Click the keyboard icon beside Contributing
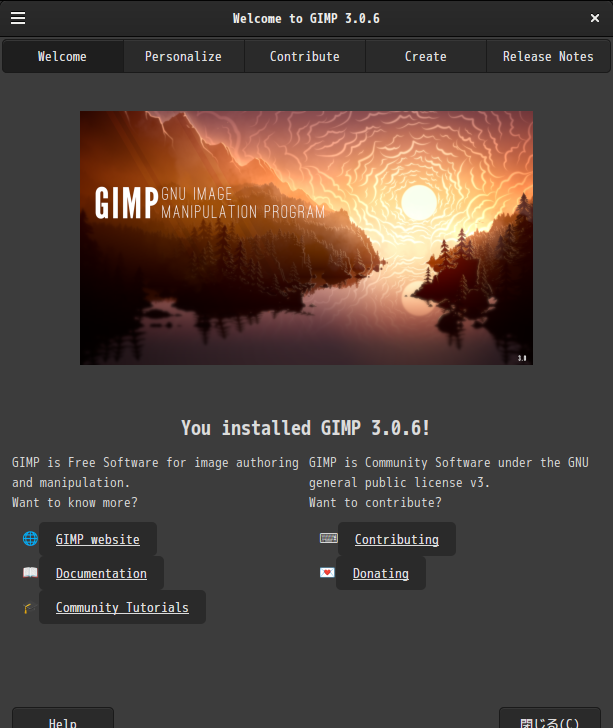Viewport: 613px width, 728px height. point(329,538)
